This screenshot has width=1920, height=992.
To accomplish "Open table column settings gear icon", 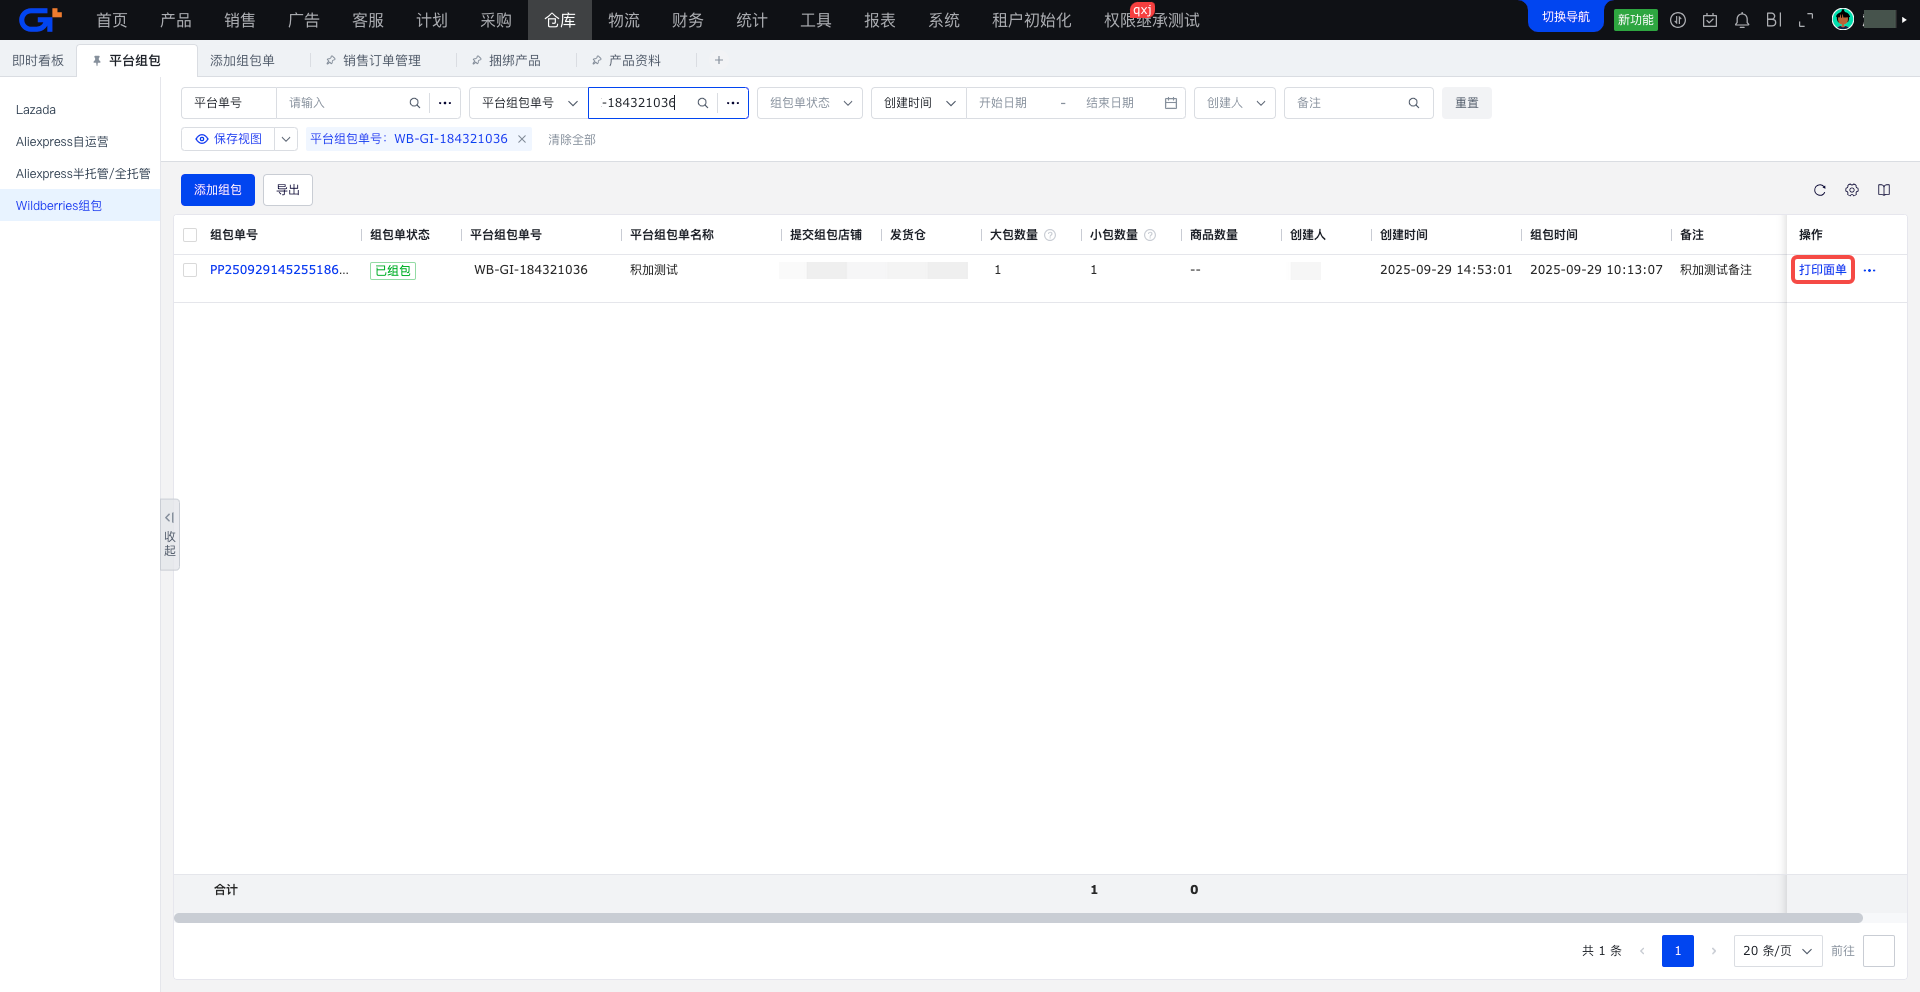I will click(x=1852, y=190).
